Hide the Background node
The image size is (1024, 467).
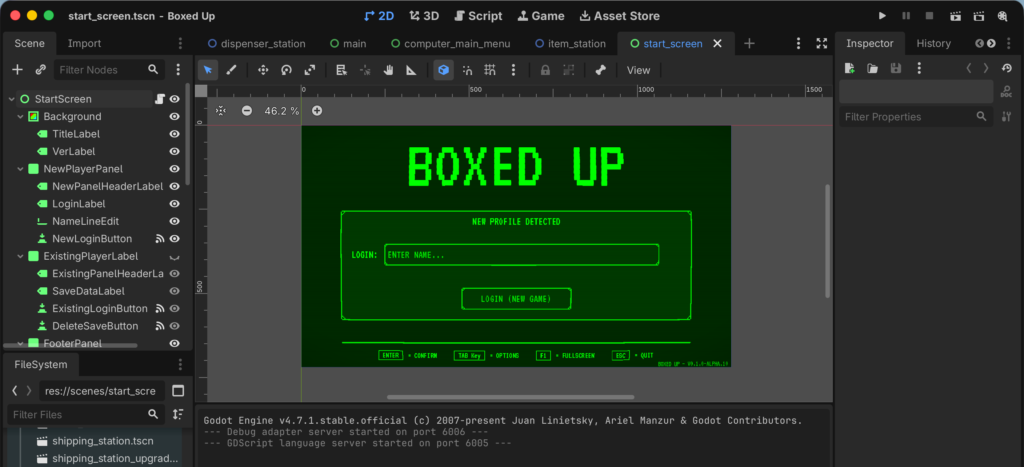[174, 116]
